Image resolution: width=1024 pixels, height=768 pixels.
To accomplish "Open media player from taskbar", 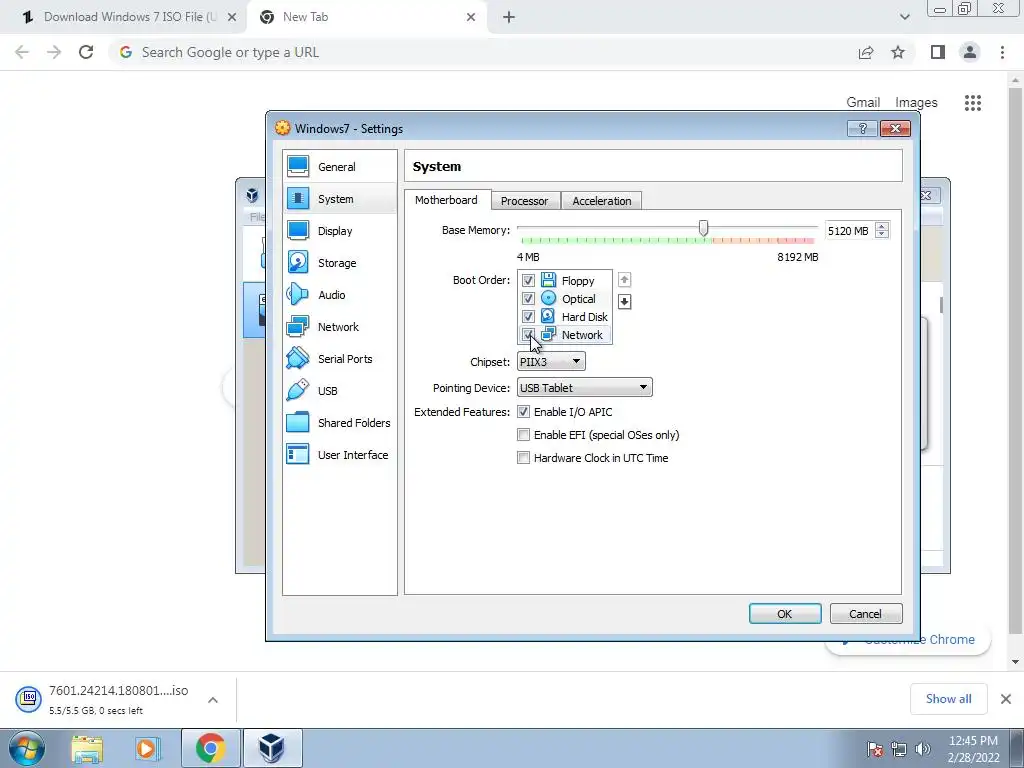I will click(x=147, y=748).
